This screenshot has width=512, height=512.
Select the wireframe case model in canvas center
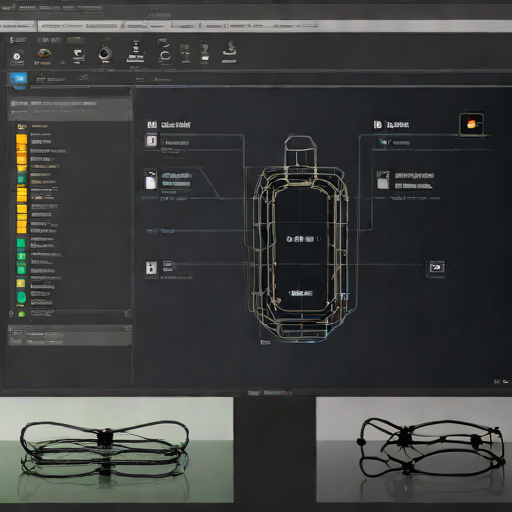pyautogui.click(x=301, y=240)
